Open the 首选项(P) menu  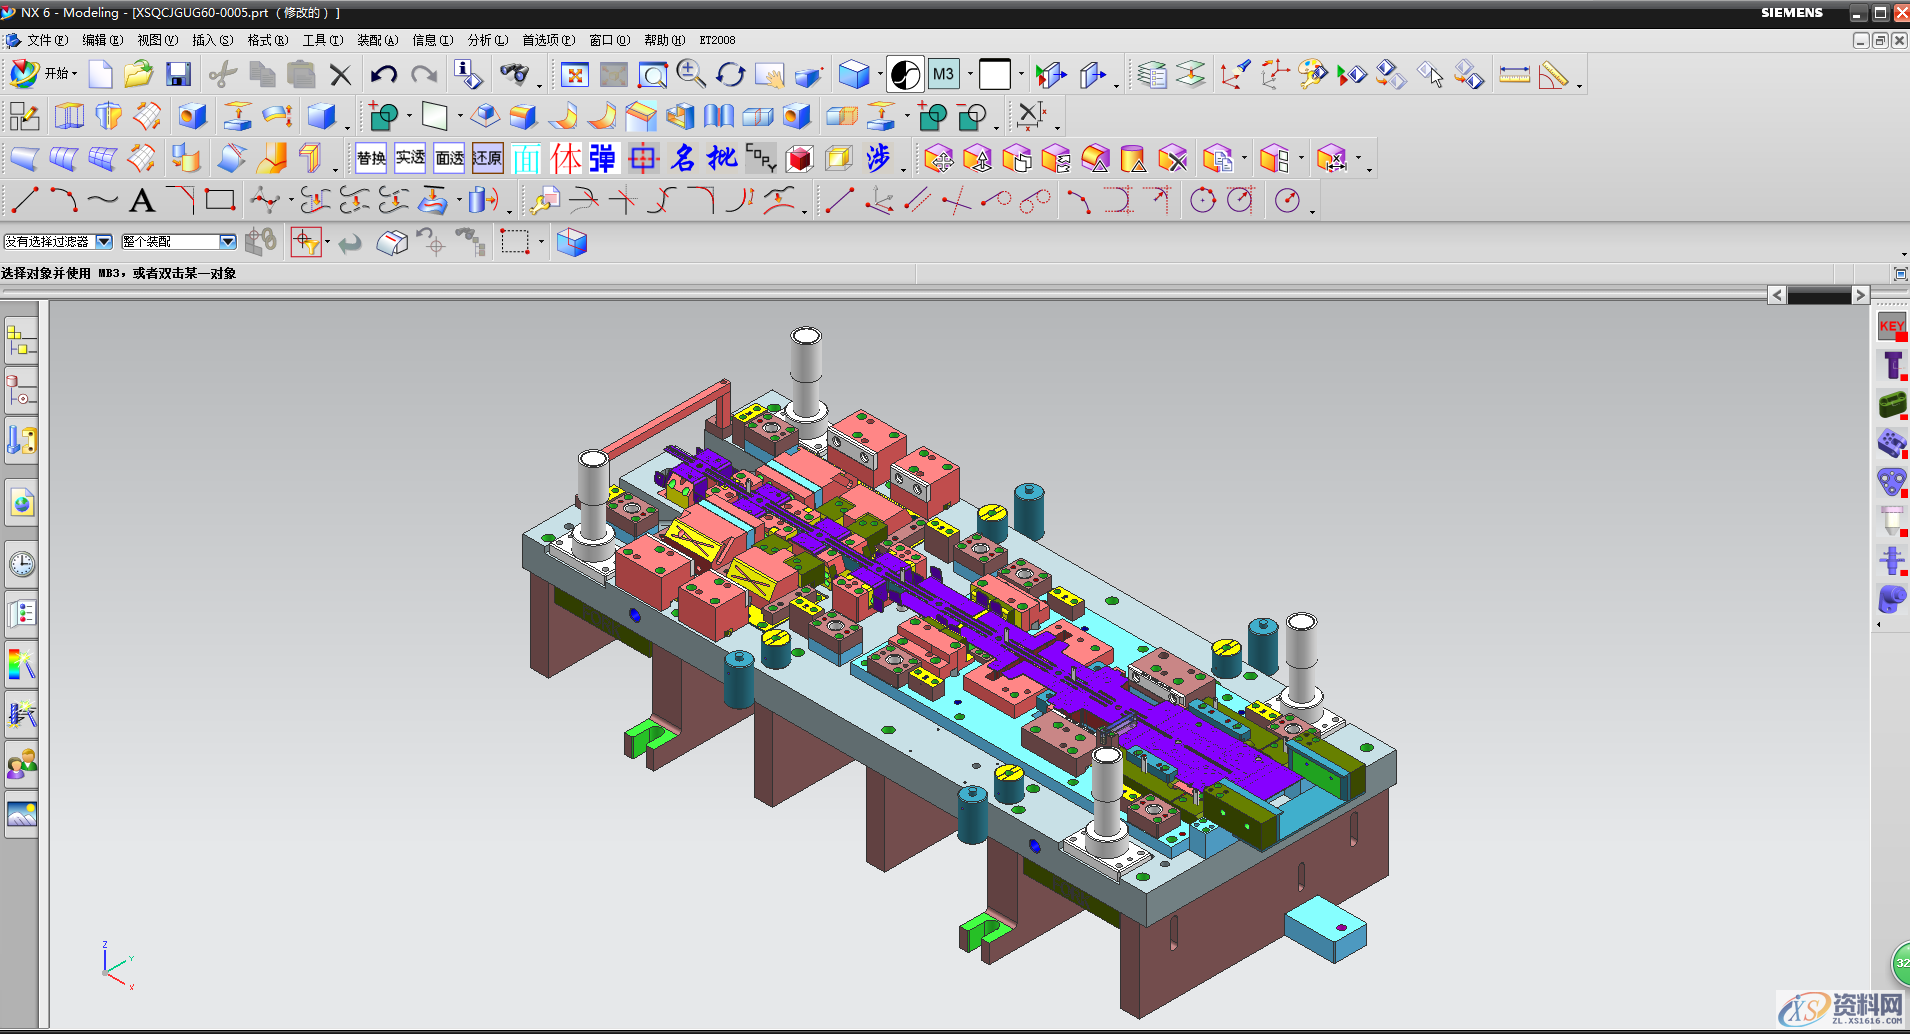[x=548, y=40]
